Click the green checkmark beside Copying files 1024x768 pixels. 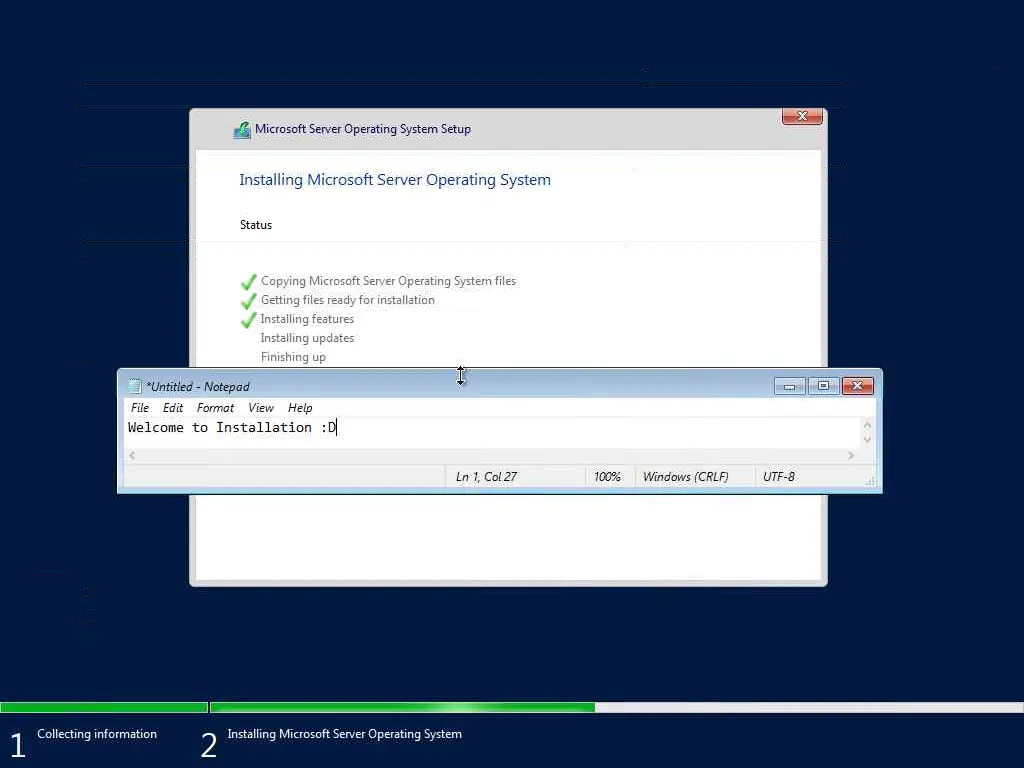point(249,281)
